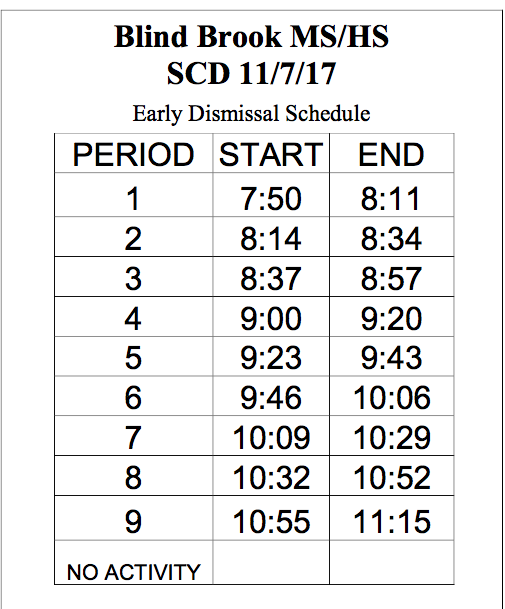
Task: Click the 10:09 start time cell
Action: coord(271,437)
